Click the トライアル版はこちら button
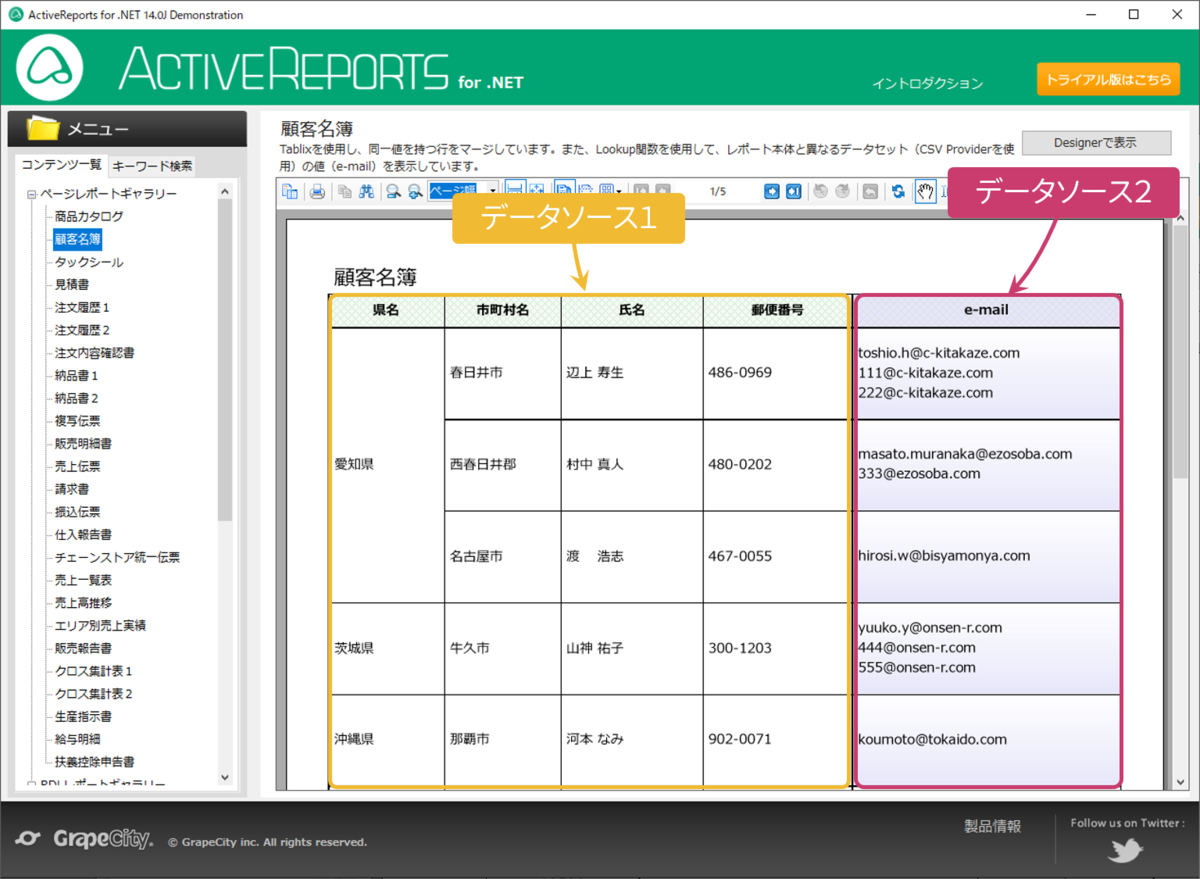The width and height of the screenshot is (1200, 879). (x=1107, y=79)
